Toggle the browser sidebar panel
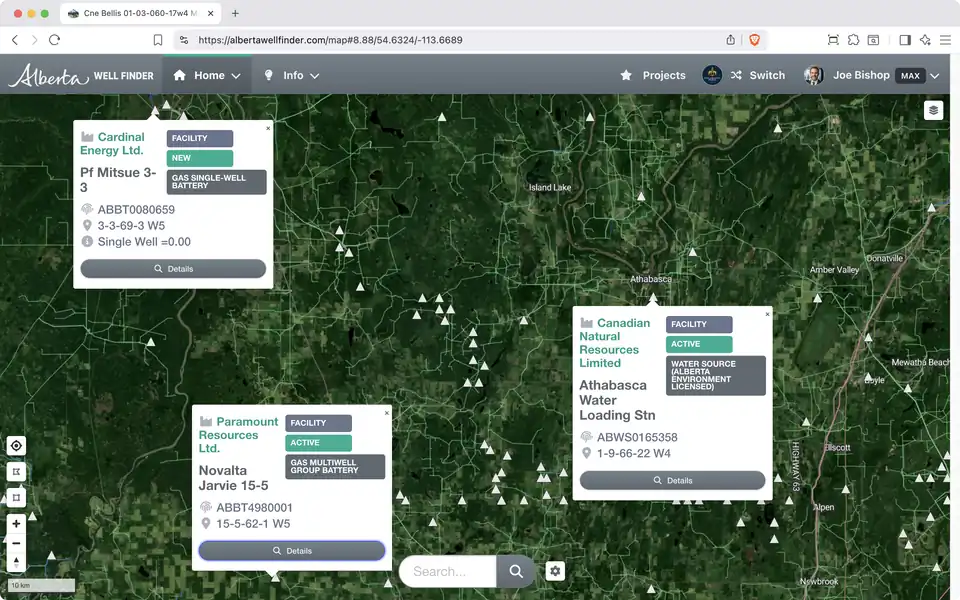 pos(905,40)
